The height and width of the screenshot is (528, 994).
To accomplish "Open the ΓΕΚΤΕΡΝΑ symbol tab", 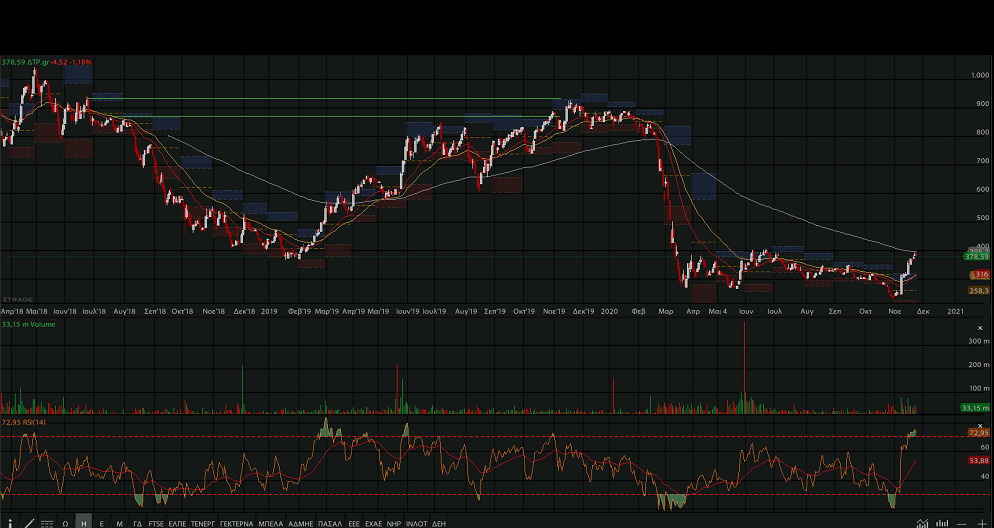I will pos(237,523).
